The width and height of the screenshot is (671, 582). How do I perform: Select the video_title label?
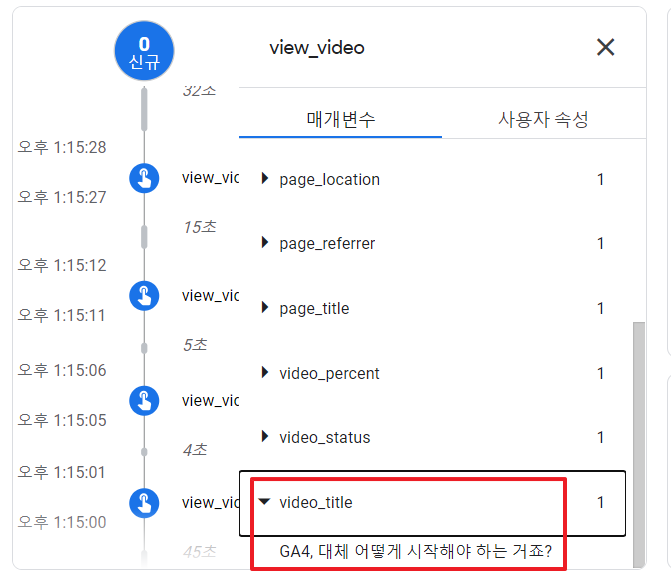316,502
